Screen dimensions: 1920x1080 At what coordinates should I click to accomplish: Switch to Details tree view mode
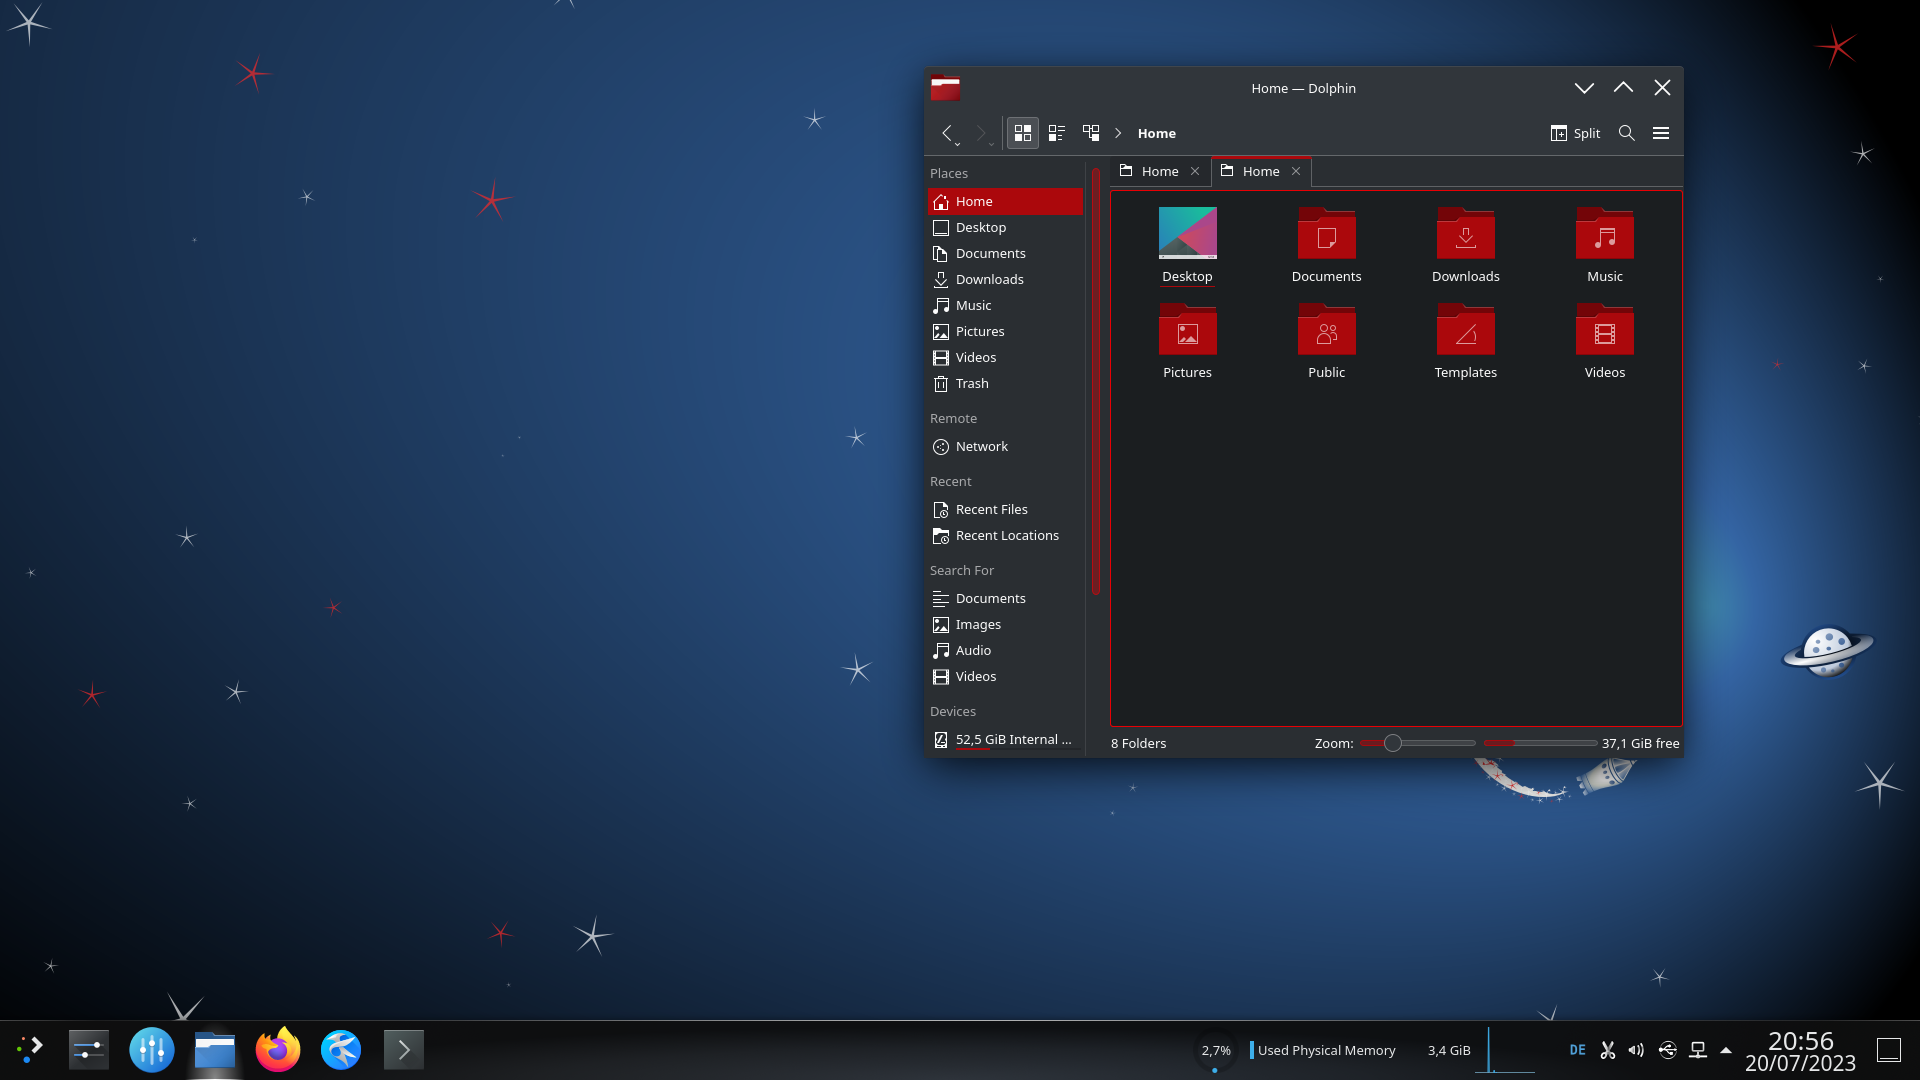point(1090,133)
